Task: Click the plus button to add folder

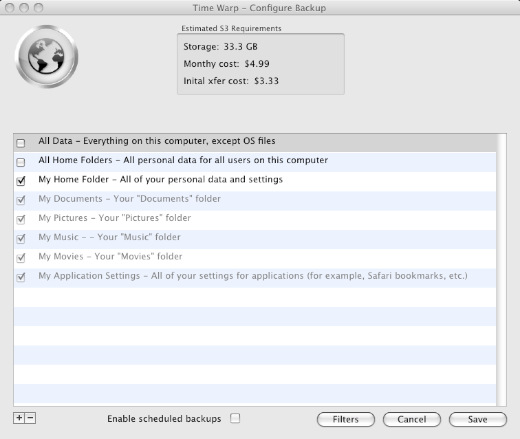Action: point(19,418)
